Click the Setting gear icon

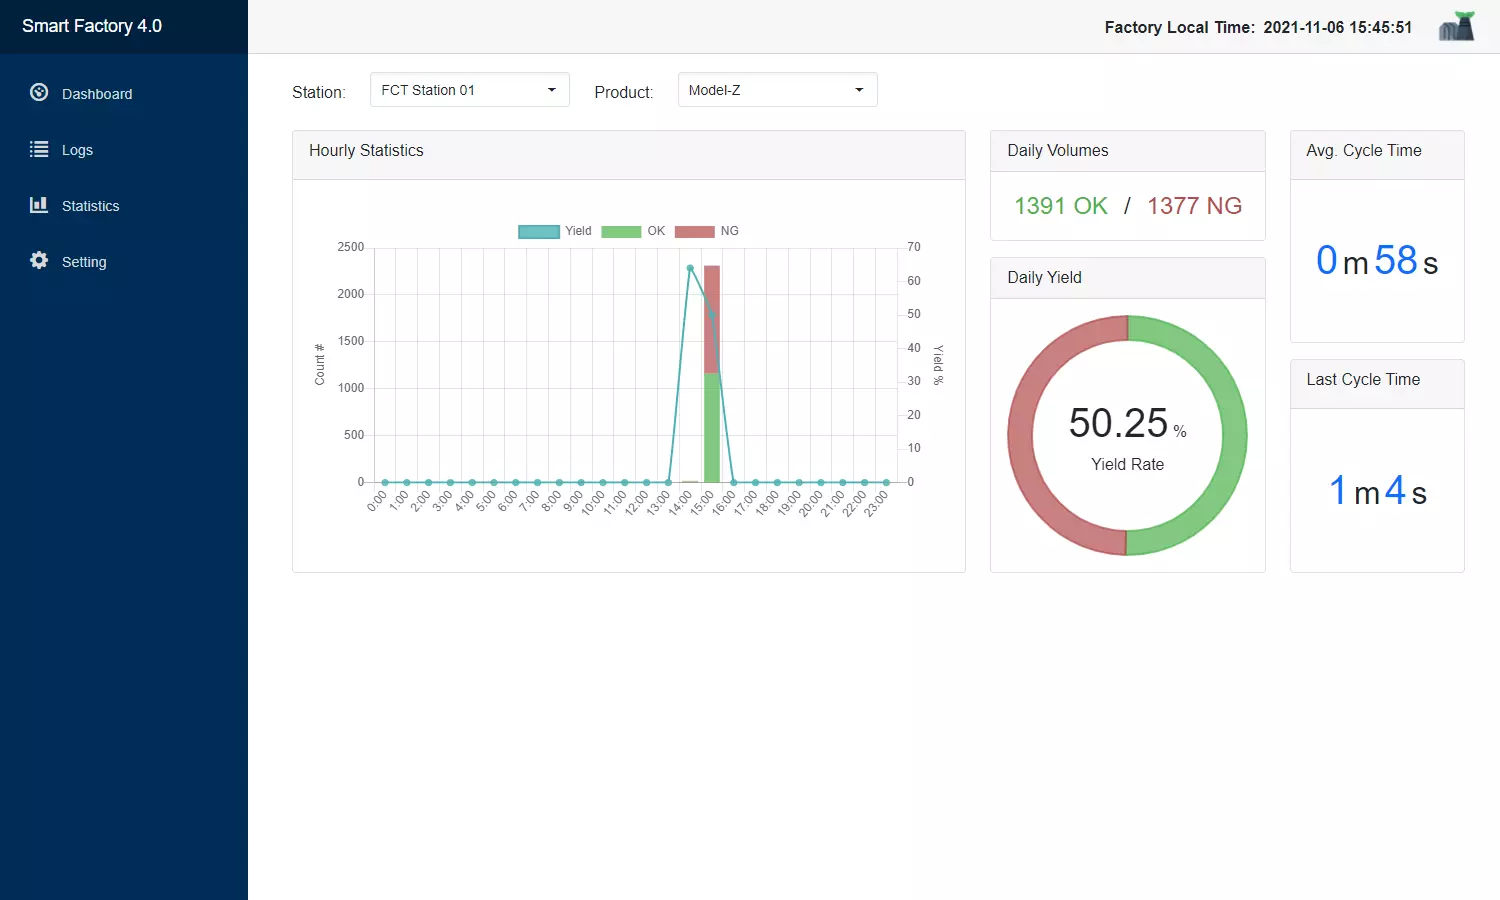(39, 261)
